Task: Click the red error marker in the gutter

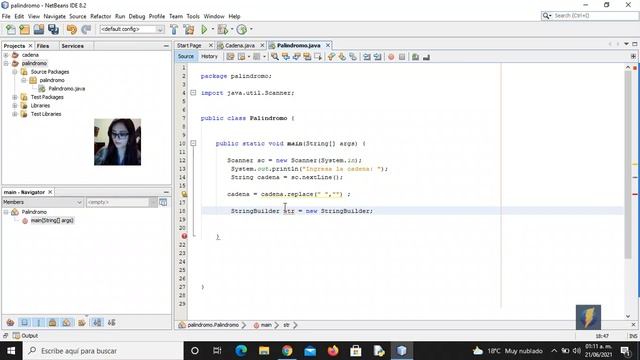Action: point(184,236)
